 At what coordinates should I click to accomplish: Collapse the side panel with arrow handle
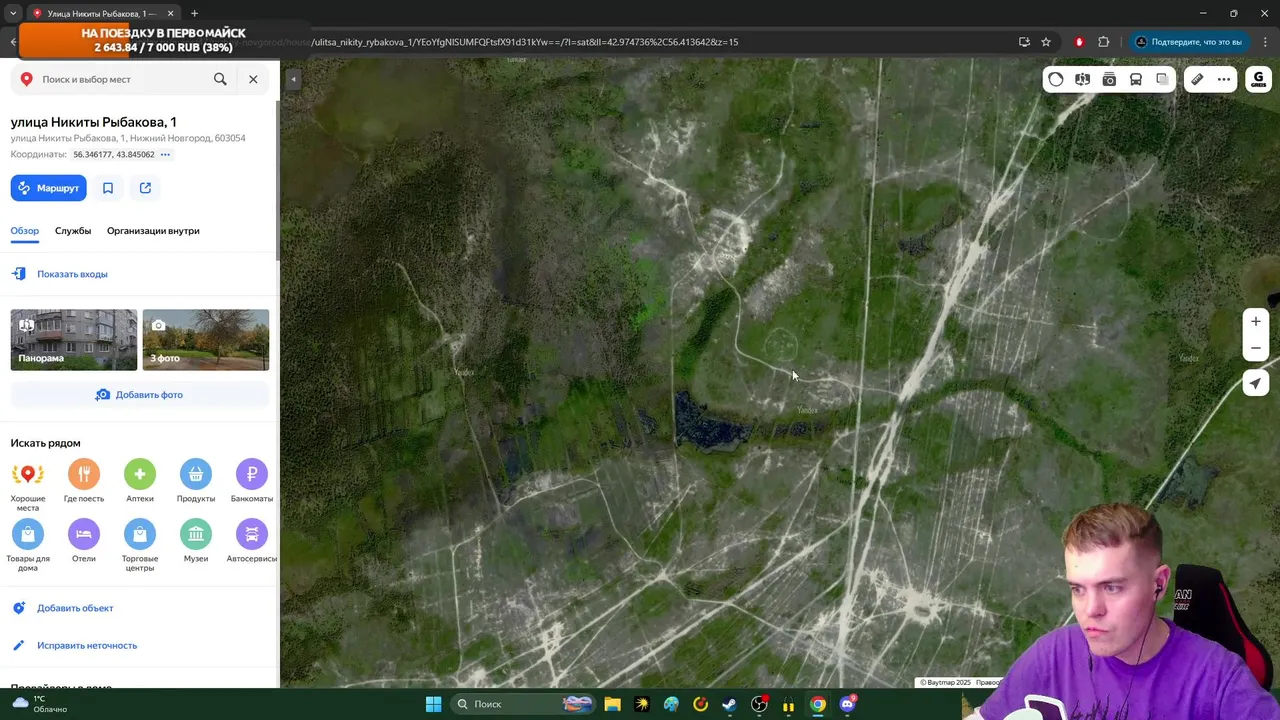[293, 79]
